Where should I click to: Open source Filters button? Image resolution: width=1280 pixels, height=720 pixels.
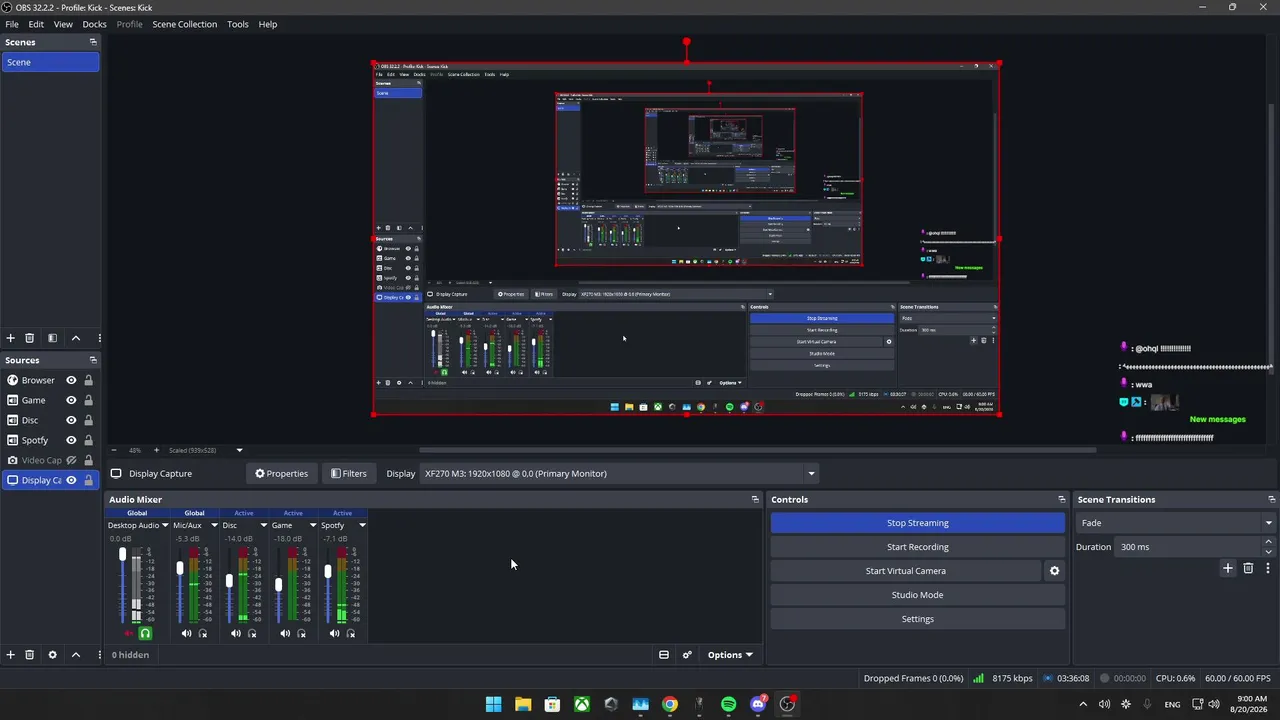coord(349,474)
